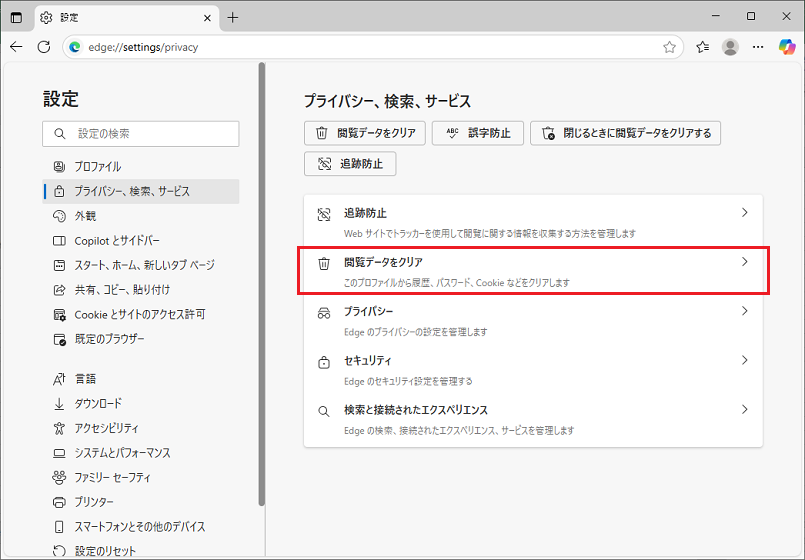Expand the セキュリティ row chevron

pos(744,360)
